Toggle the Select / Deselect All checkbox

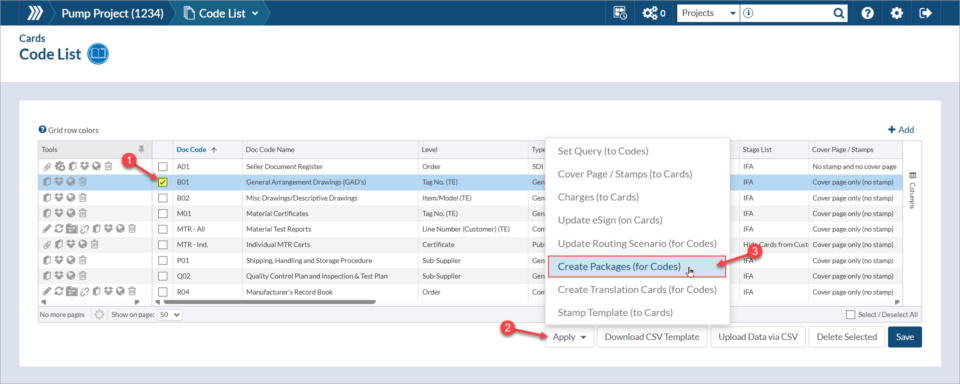[850, 315]
